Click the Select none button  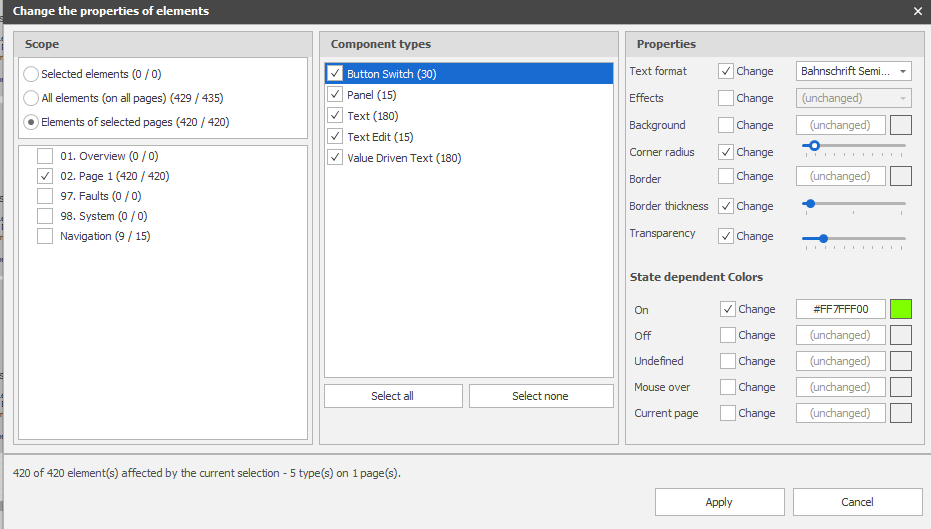541,396
